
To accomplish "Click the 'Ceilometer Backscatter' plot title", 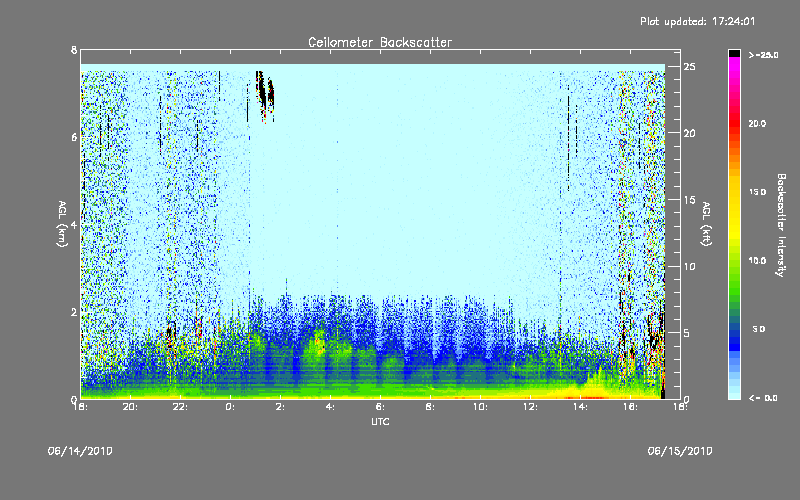I will (380, 42).
